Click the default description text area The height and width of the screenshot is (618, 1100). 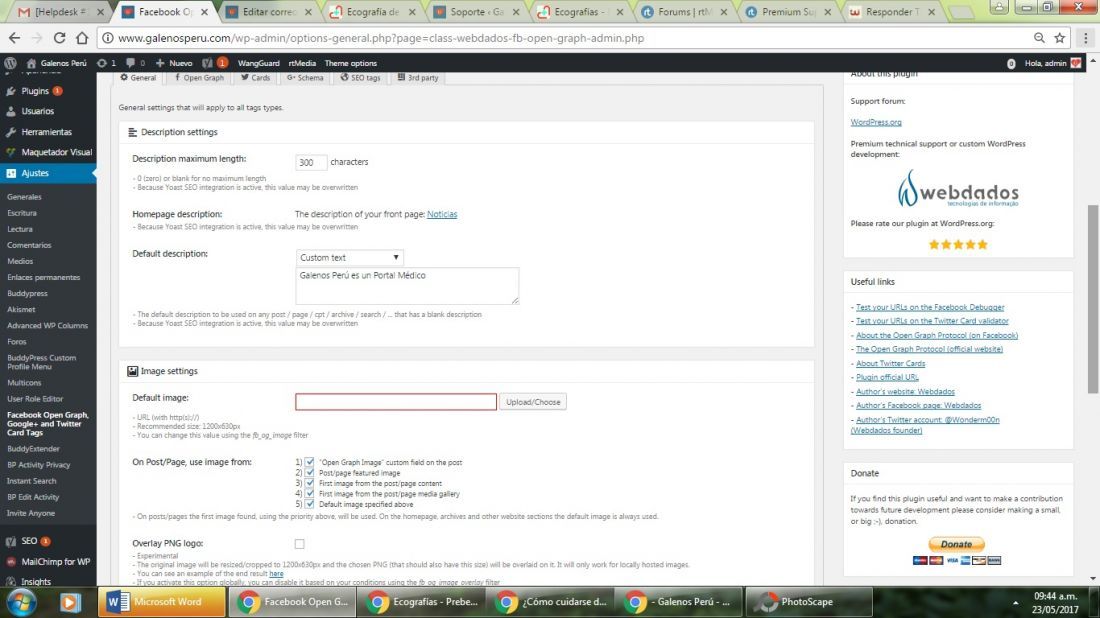(407, 286)
